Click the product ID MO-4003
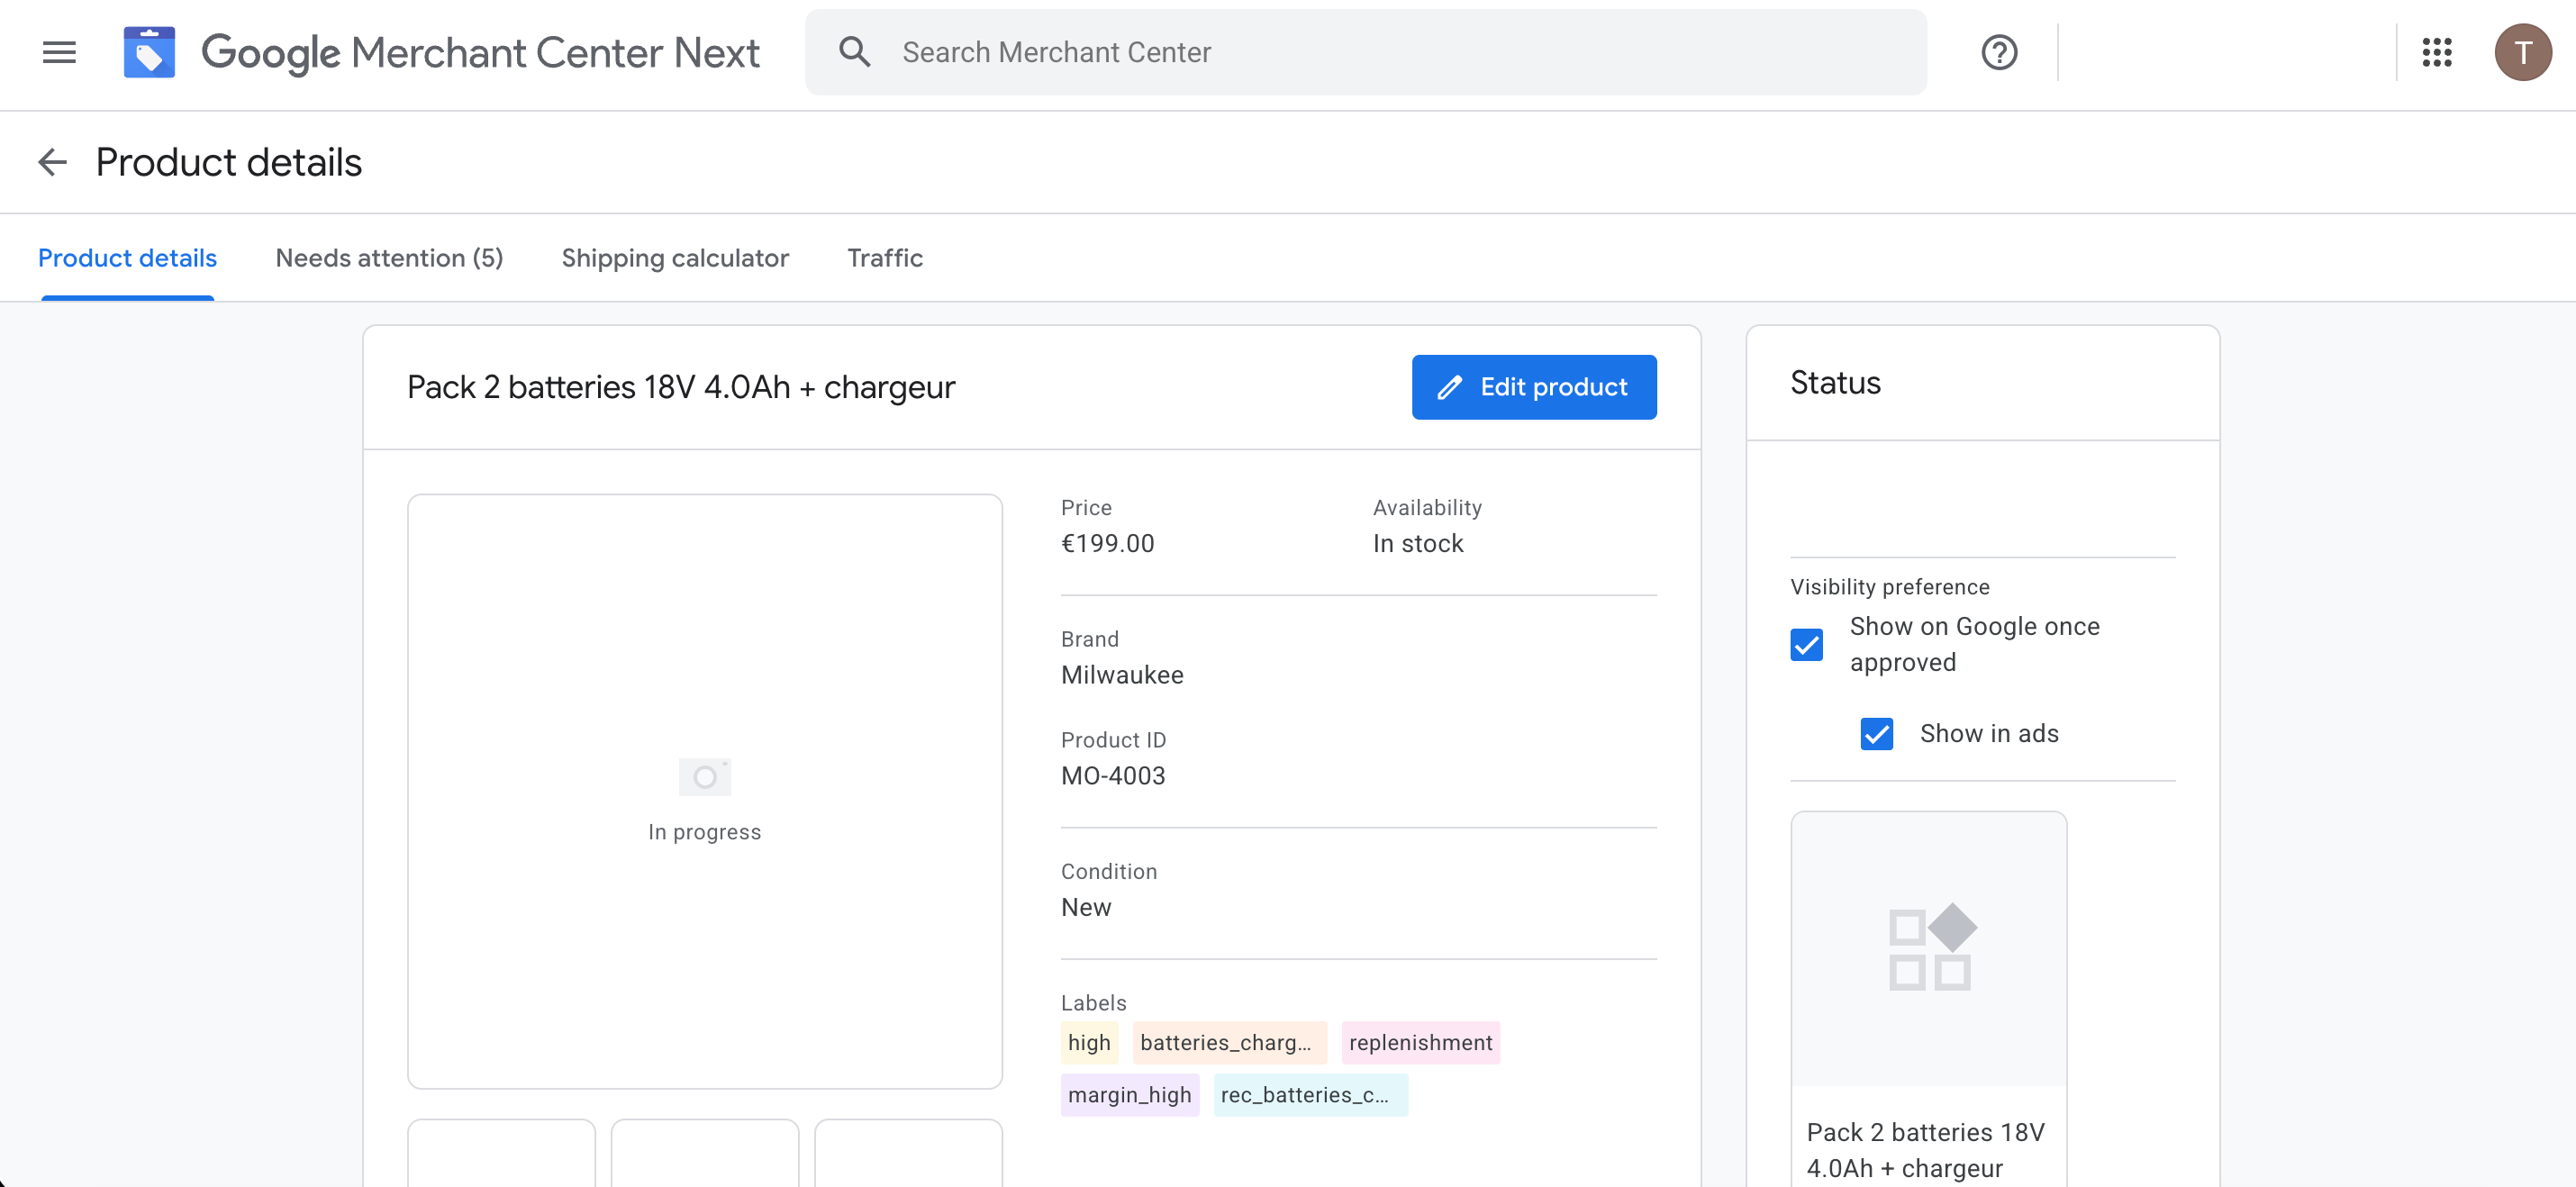2576x1187 pixels. pyautogui.click(x=1112, y=775)
